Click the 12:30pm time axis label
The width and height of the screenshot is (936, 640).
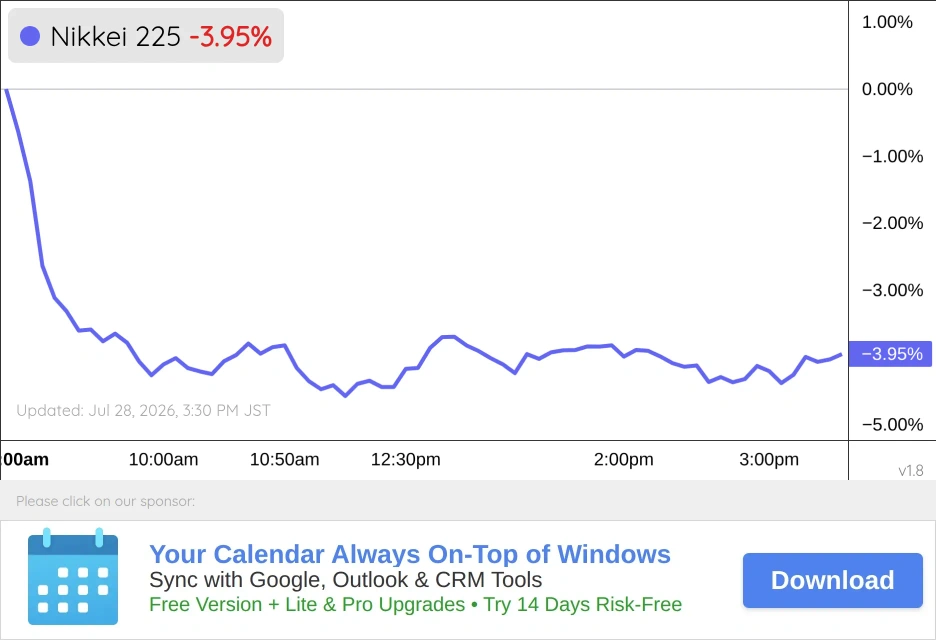pos(405,459)
